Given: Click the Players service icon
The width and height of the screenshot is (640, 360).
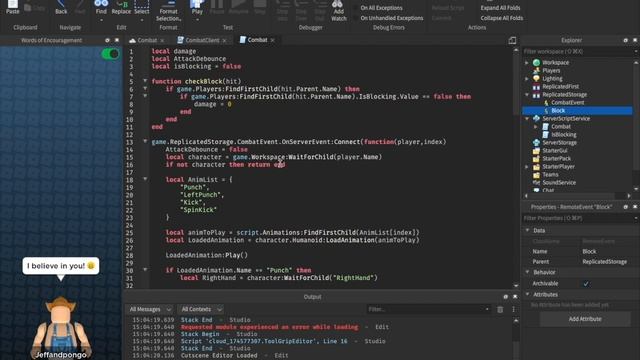Looking at the screenshot, I should tap(536, 71).
